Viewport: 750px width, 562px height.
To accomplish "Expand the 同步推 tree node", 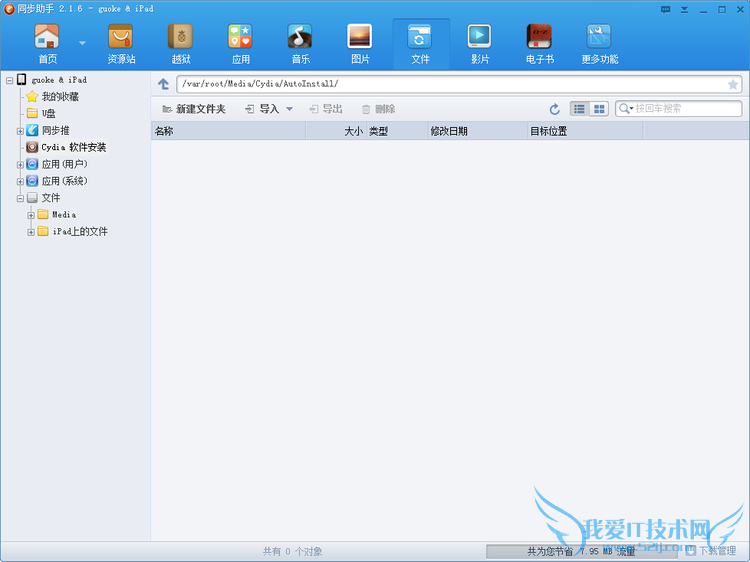I will [x=20, y=131].
